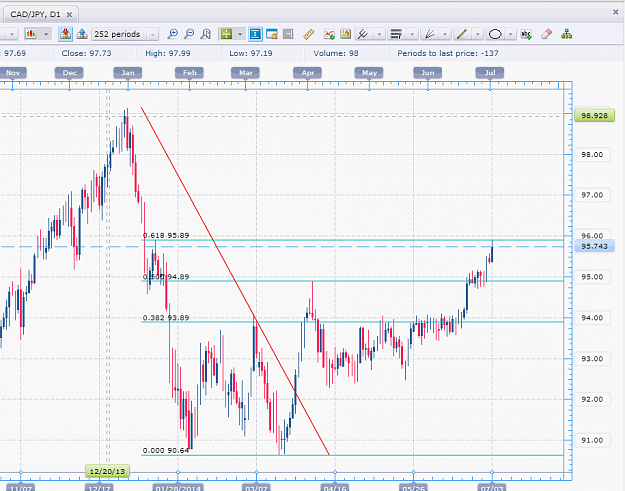The width and height of the screenshot is (625, 491).
Task: Select the red descending trend line
Action: (235, 281)
